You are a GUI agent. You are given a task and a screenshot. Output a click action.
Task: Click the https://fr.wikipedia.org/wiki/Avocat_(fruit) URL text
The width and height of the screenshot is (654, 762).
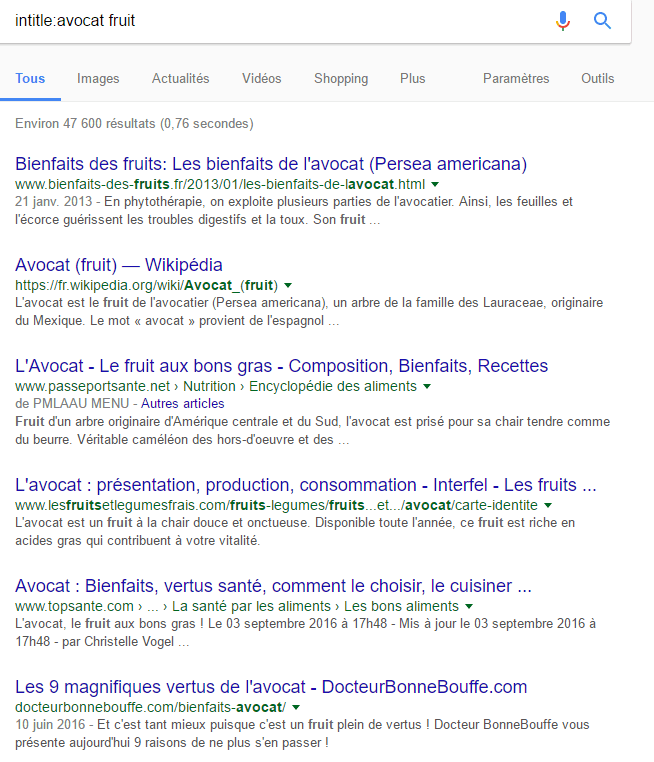(146, 286)
